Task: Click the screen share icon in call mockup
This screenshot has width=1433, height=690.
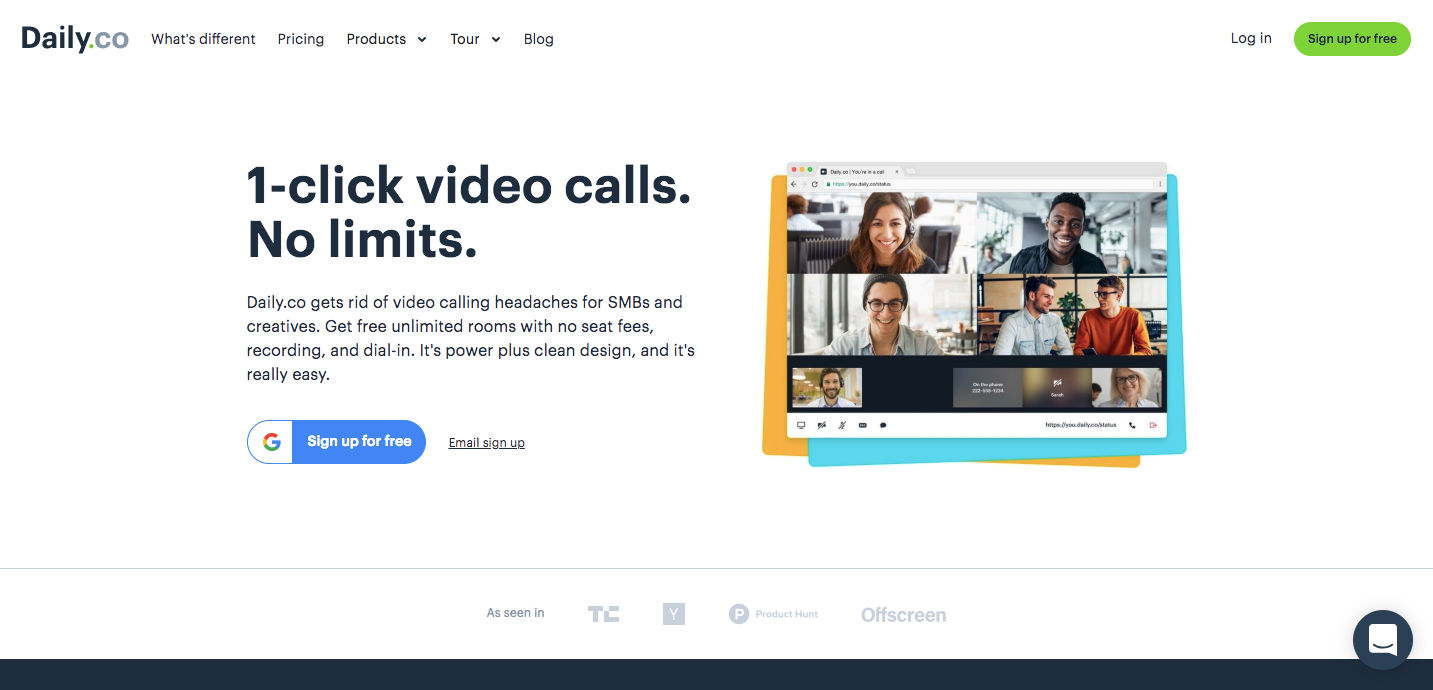Action: click(801, 425)
